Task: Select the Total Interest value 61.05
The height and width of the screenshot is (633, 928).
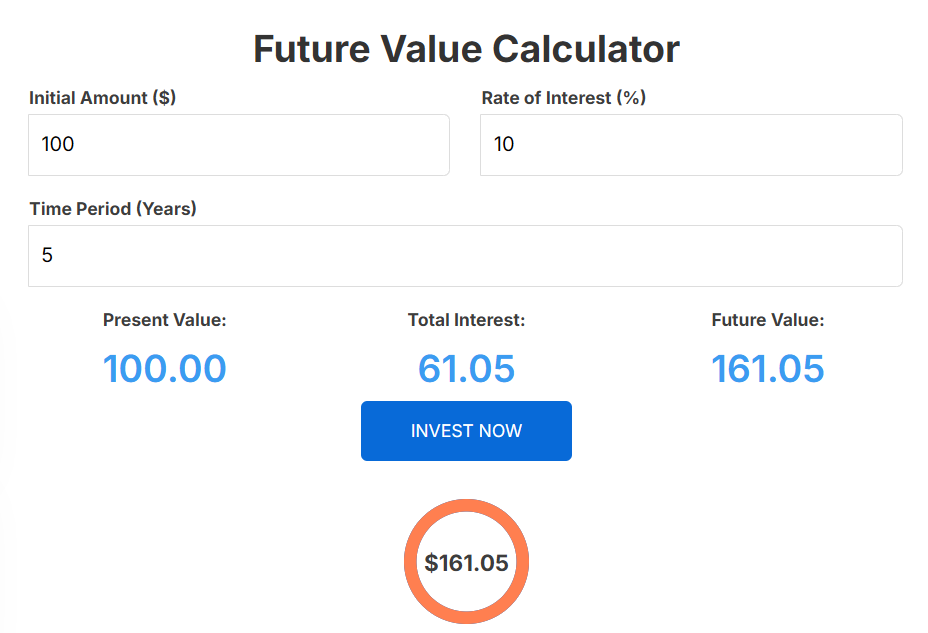Action: 466,368
